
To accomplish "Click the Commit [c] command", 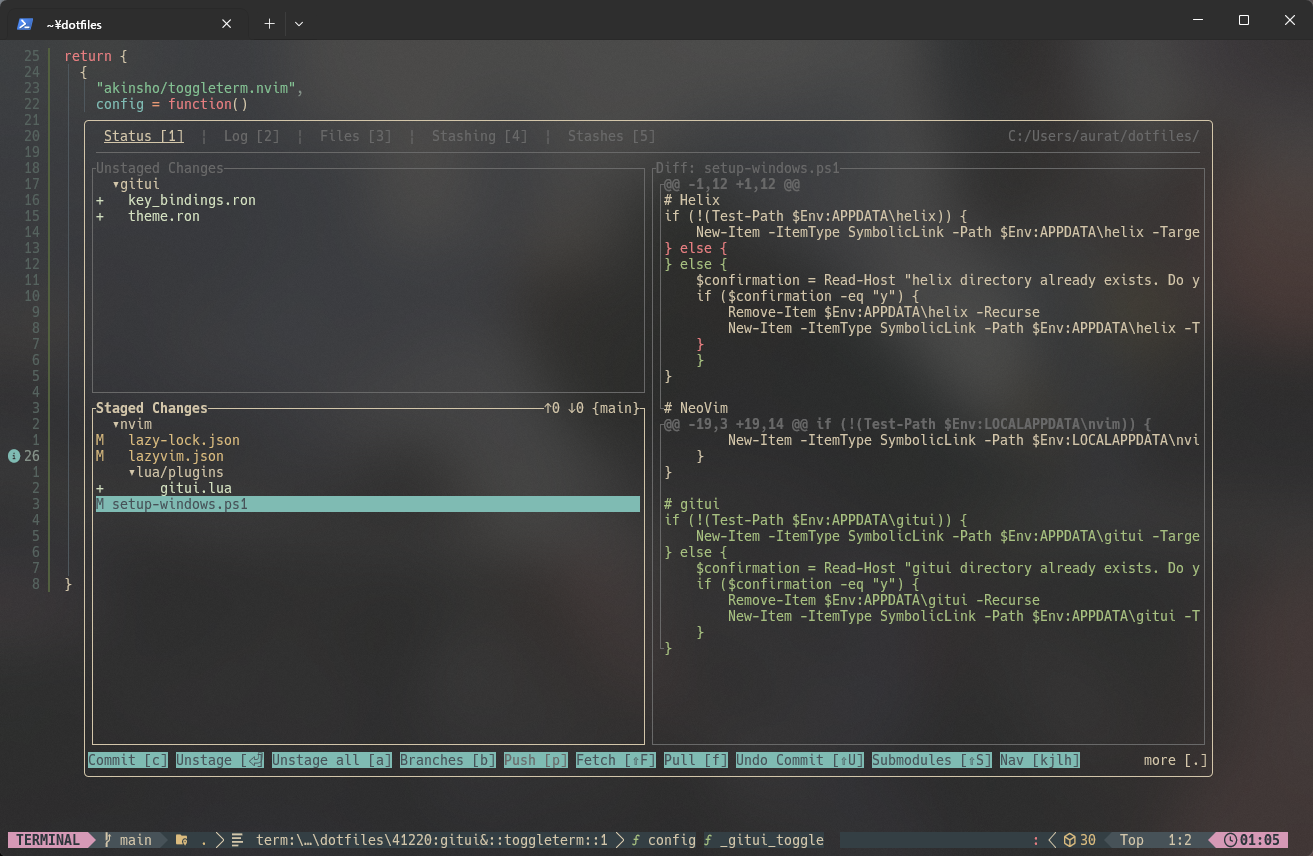I will [128, 760].
